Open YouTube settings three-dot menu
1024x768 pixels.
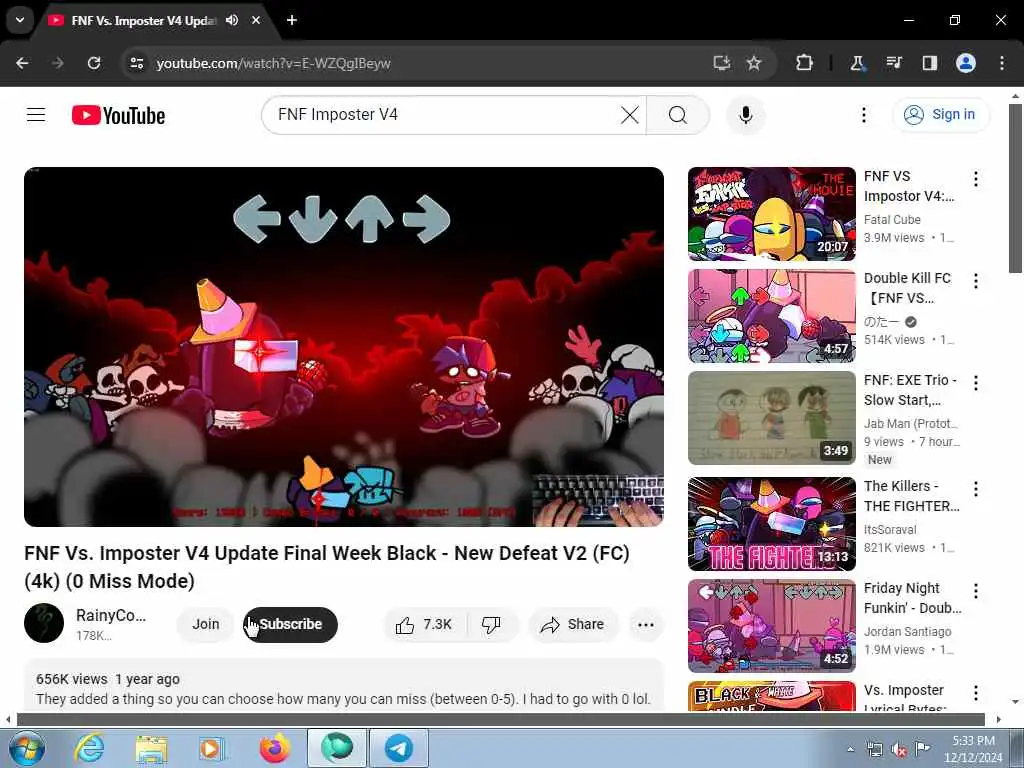(863, 115)
